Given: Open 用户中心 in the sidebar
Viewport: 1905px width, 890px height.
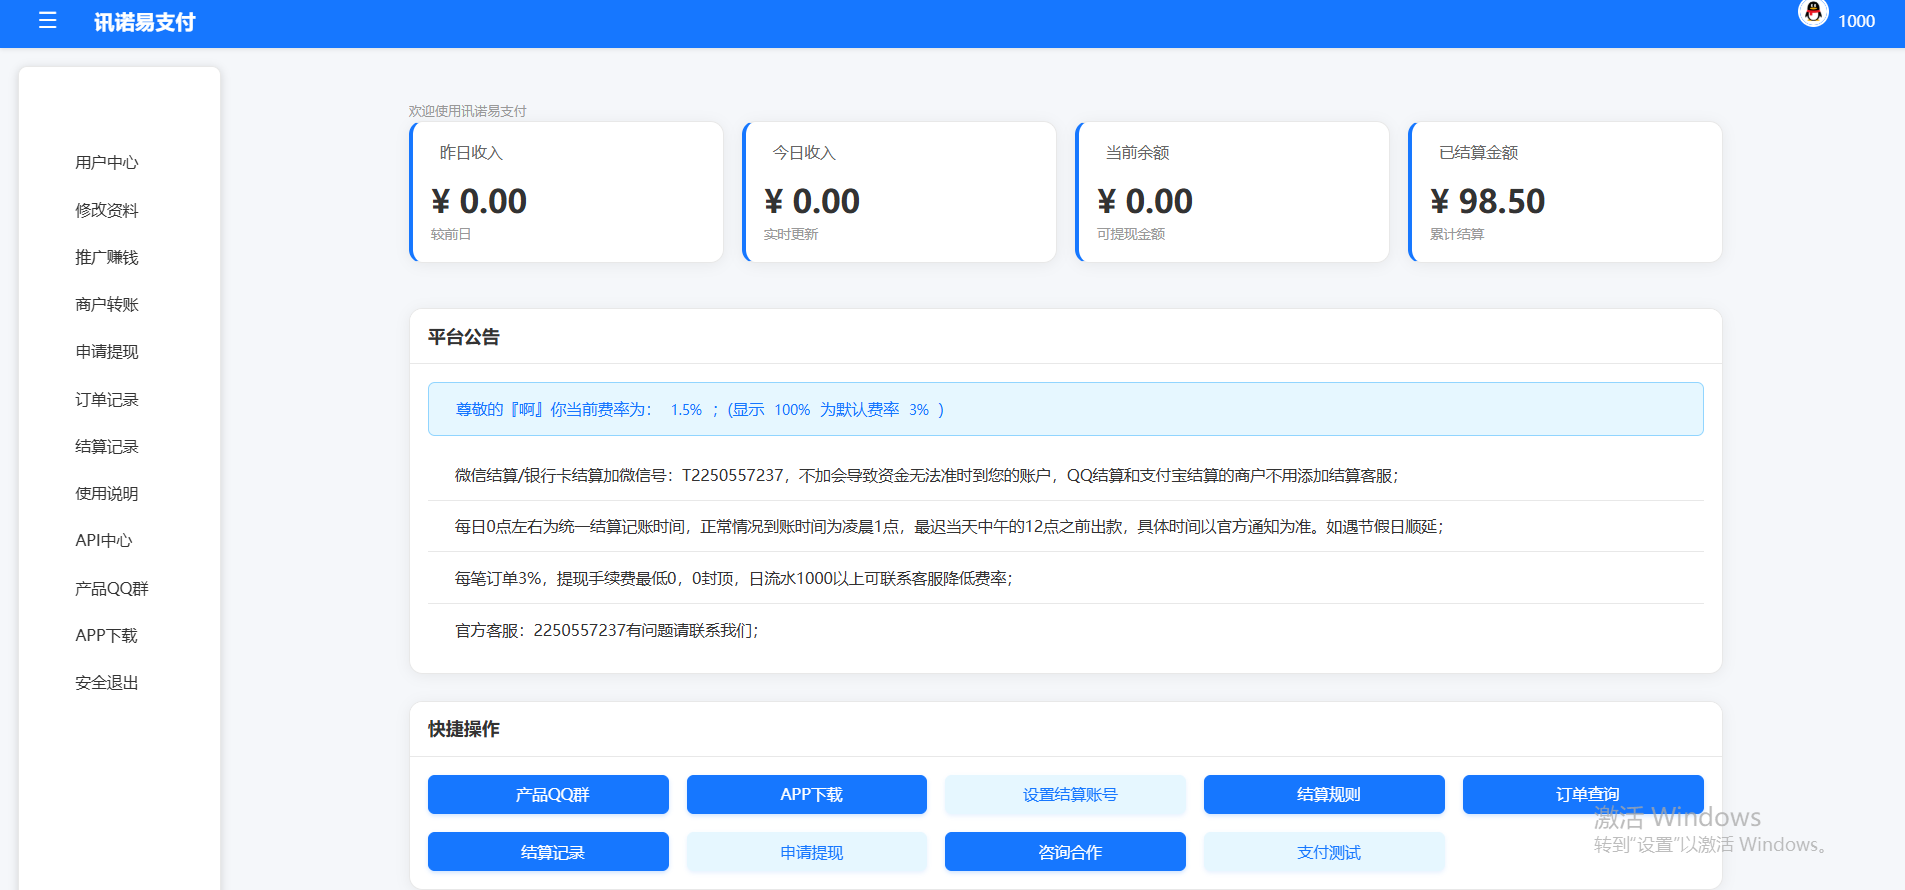Looking at the screenshot, I should pos(107,162).
